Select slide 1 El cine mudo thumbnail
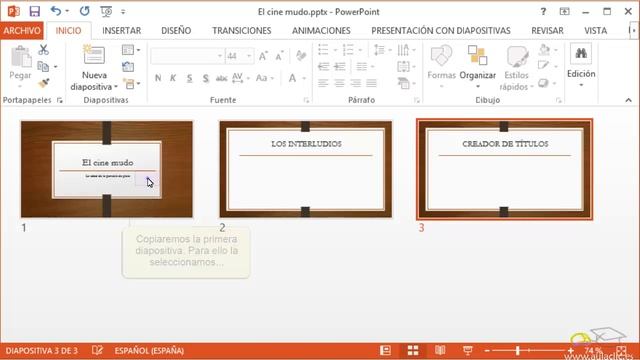 coord(107,169)
